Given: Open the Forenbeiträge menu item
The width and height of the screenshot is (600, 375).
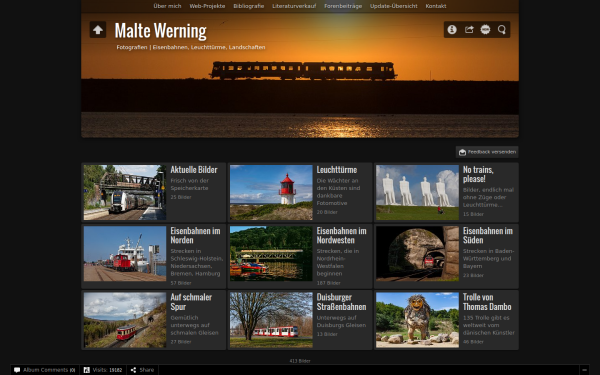Looking at the screenshot, I should pos(343,6).
